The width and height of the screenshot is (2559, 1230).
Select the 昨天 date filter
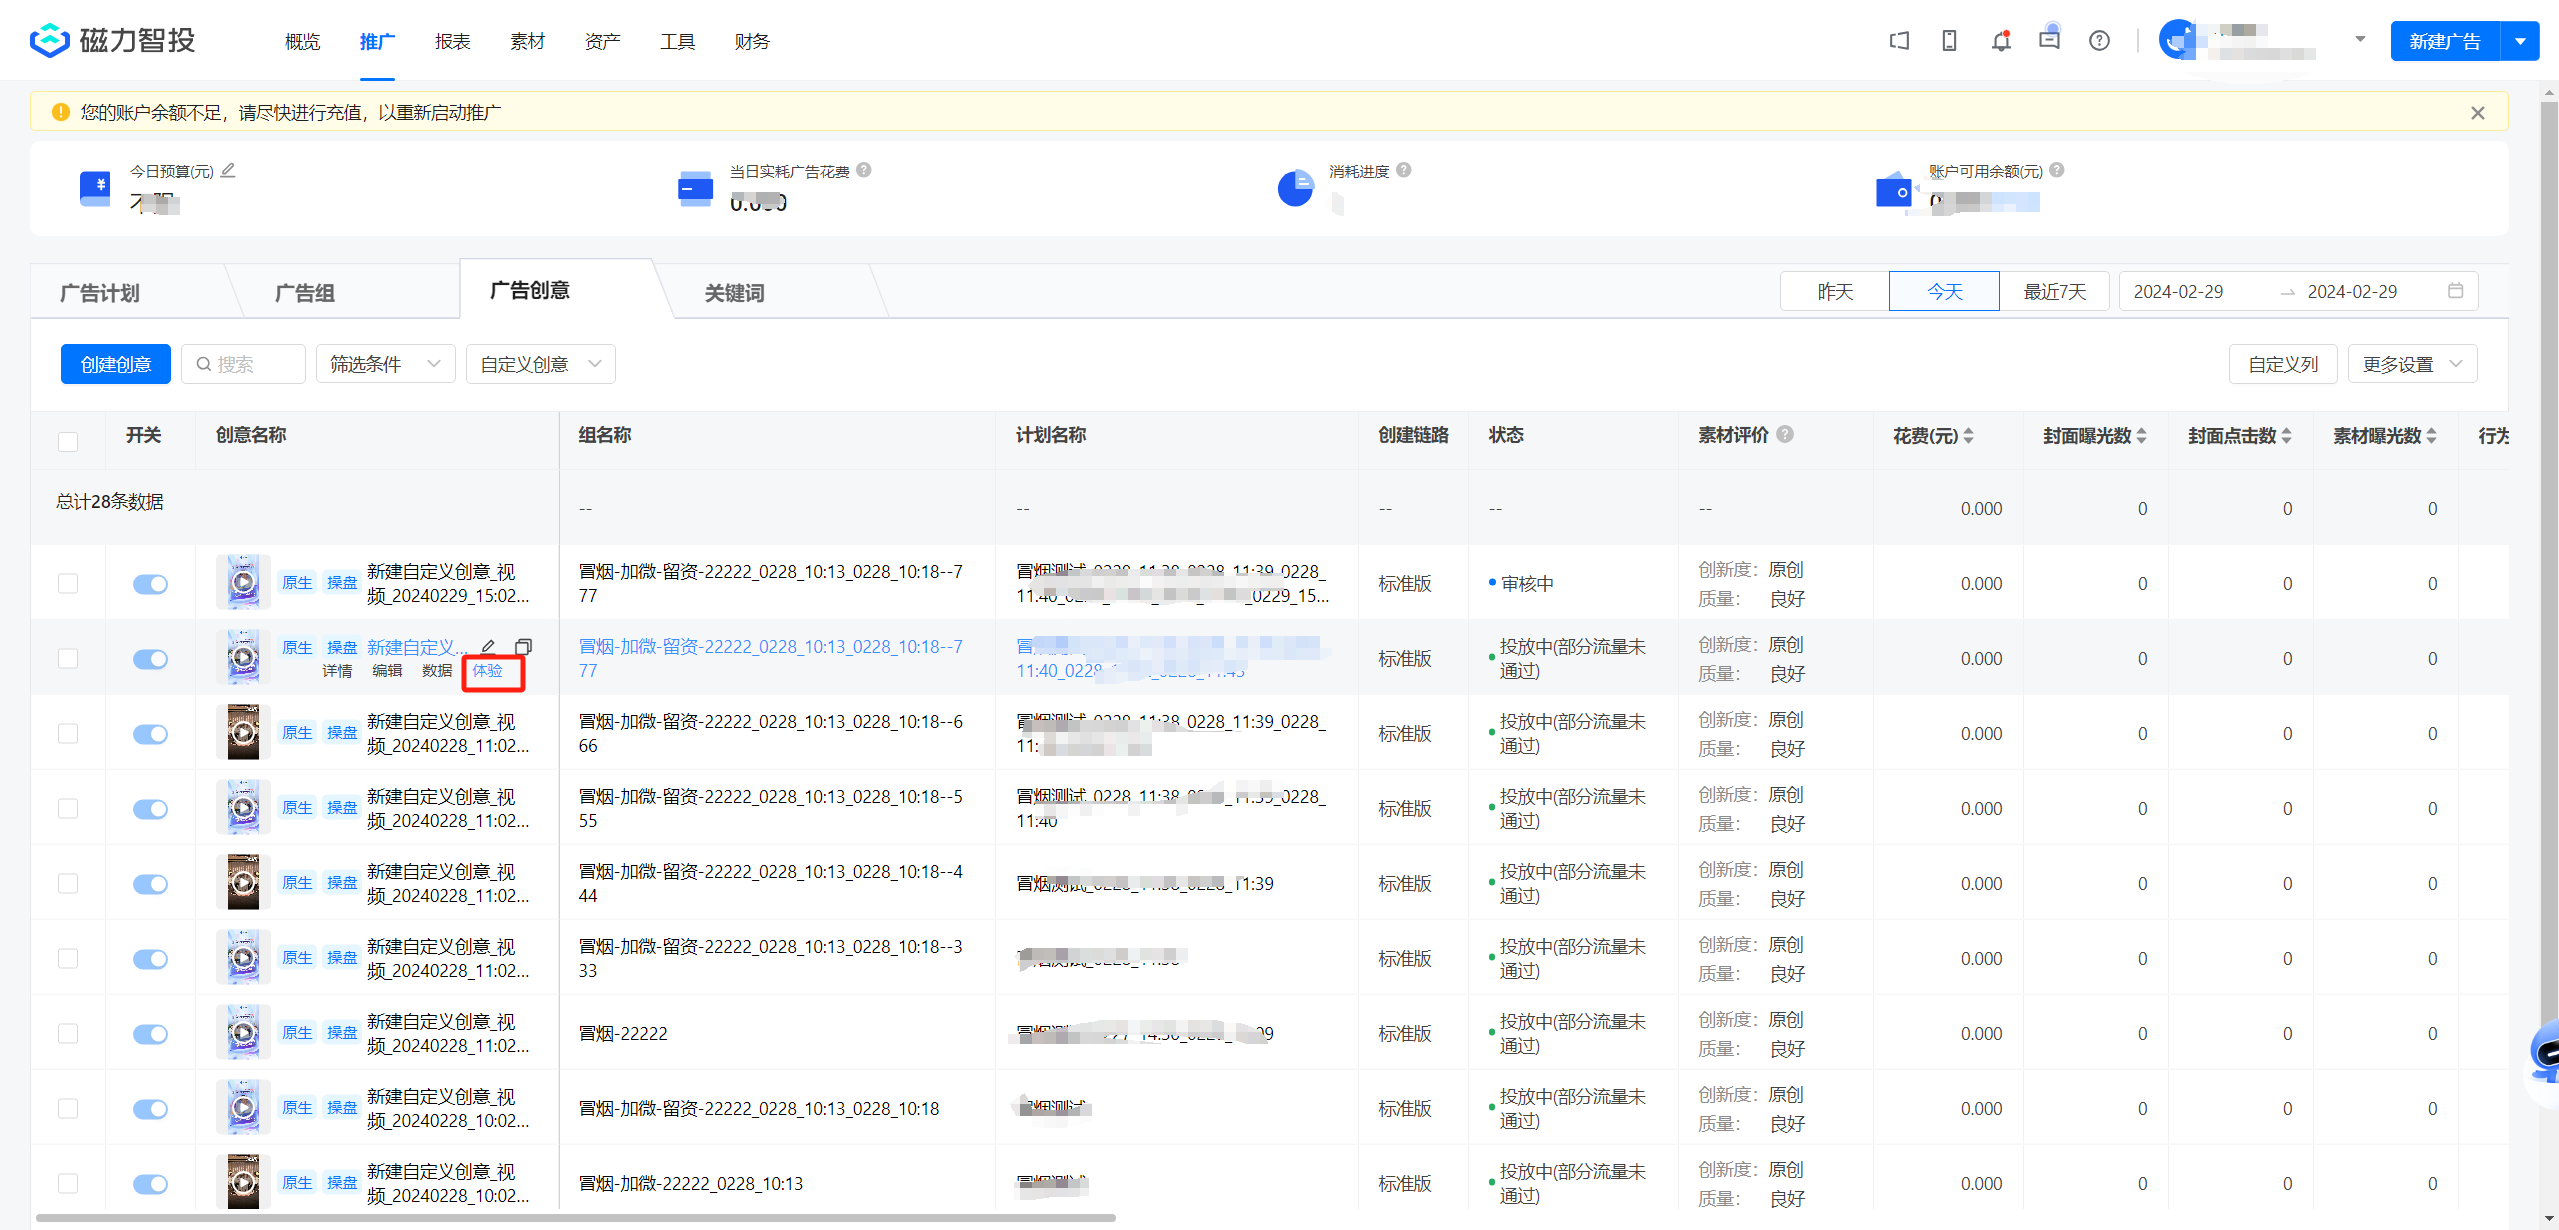[x=1835, y=291]
